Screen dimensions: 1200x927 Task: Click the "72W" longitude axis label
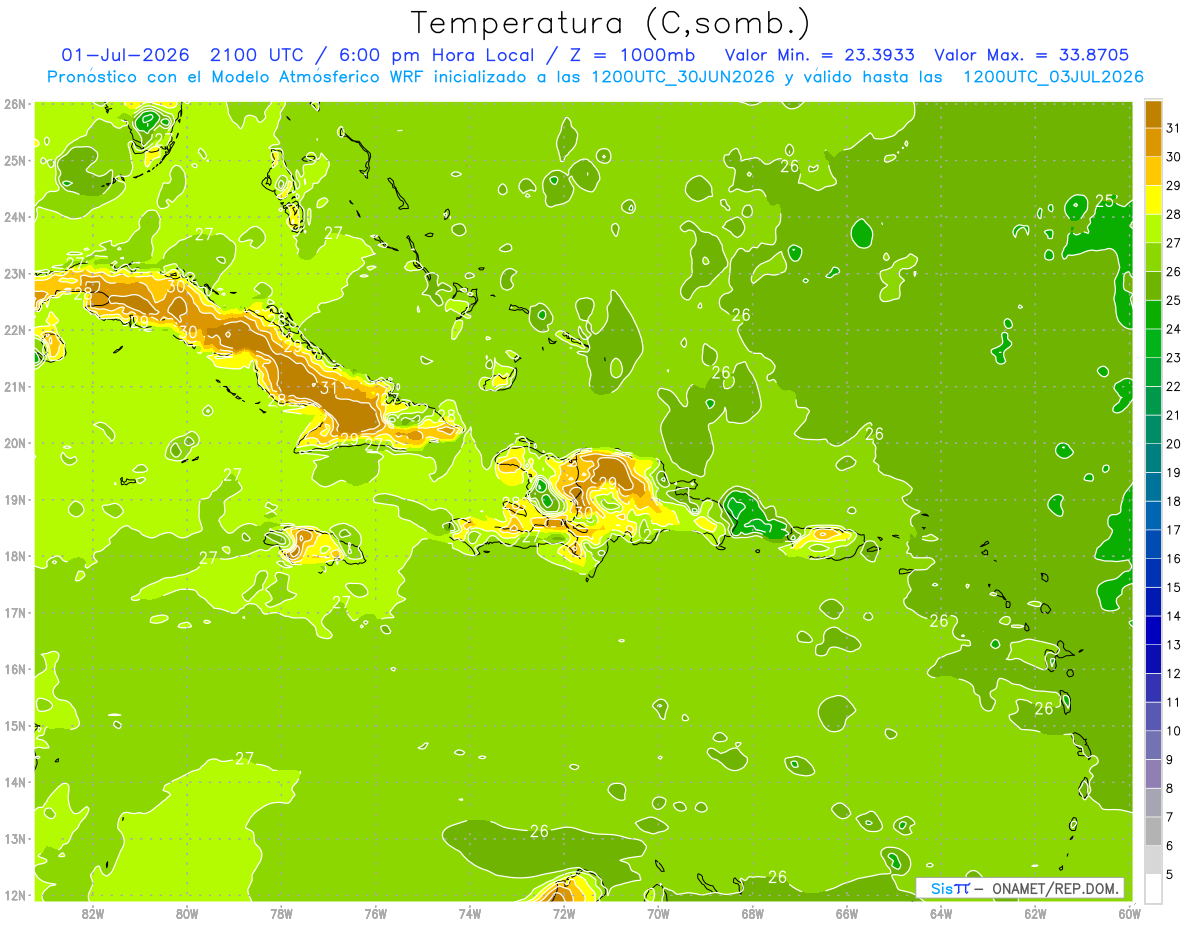(x=564, y=913)
